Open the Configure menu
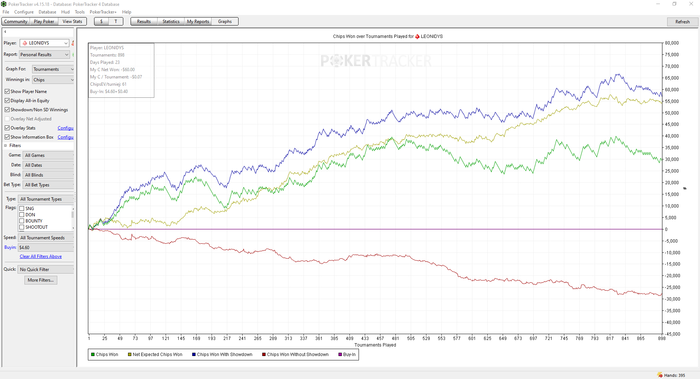 click(x=24, y=12)
